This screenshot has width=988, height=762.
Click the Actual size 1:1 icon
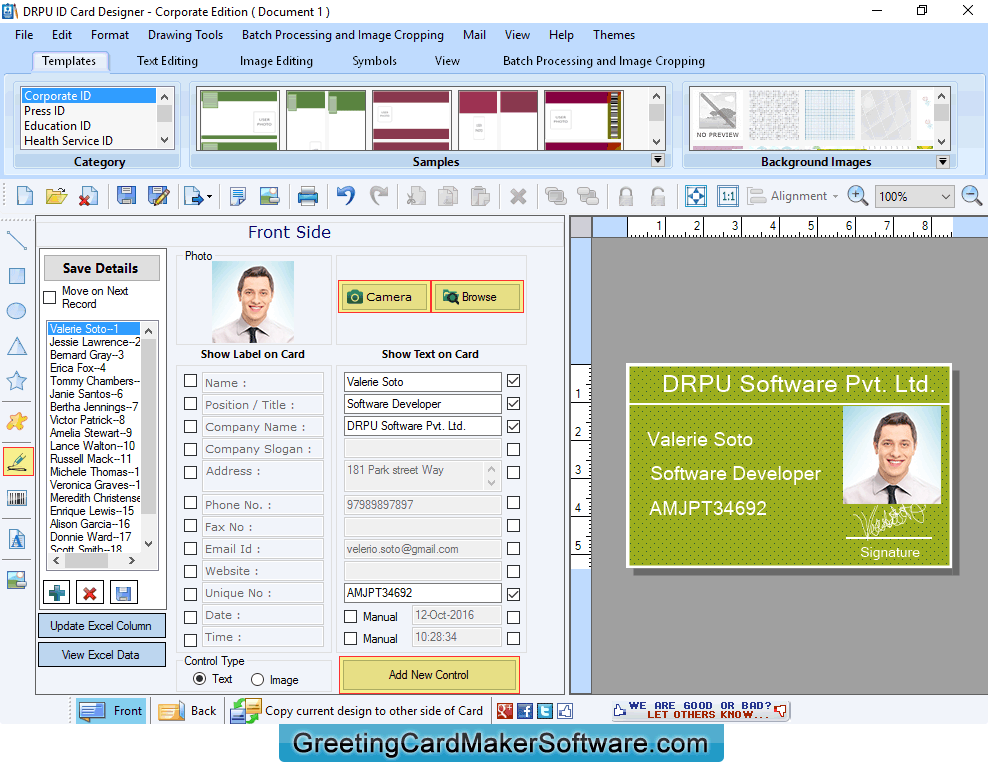point(728,196)
